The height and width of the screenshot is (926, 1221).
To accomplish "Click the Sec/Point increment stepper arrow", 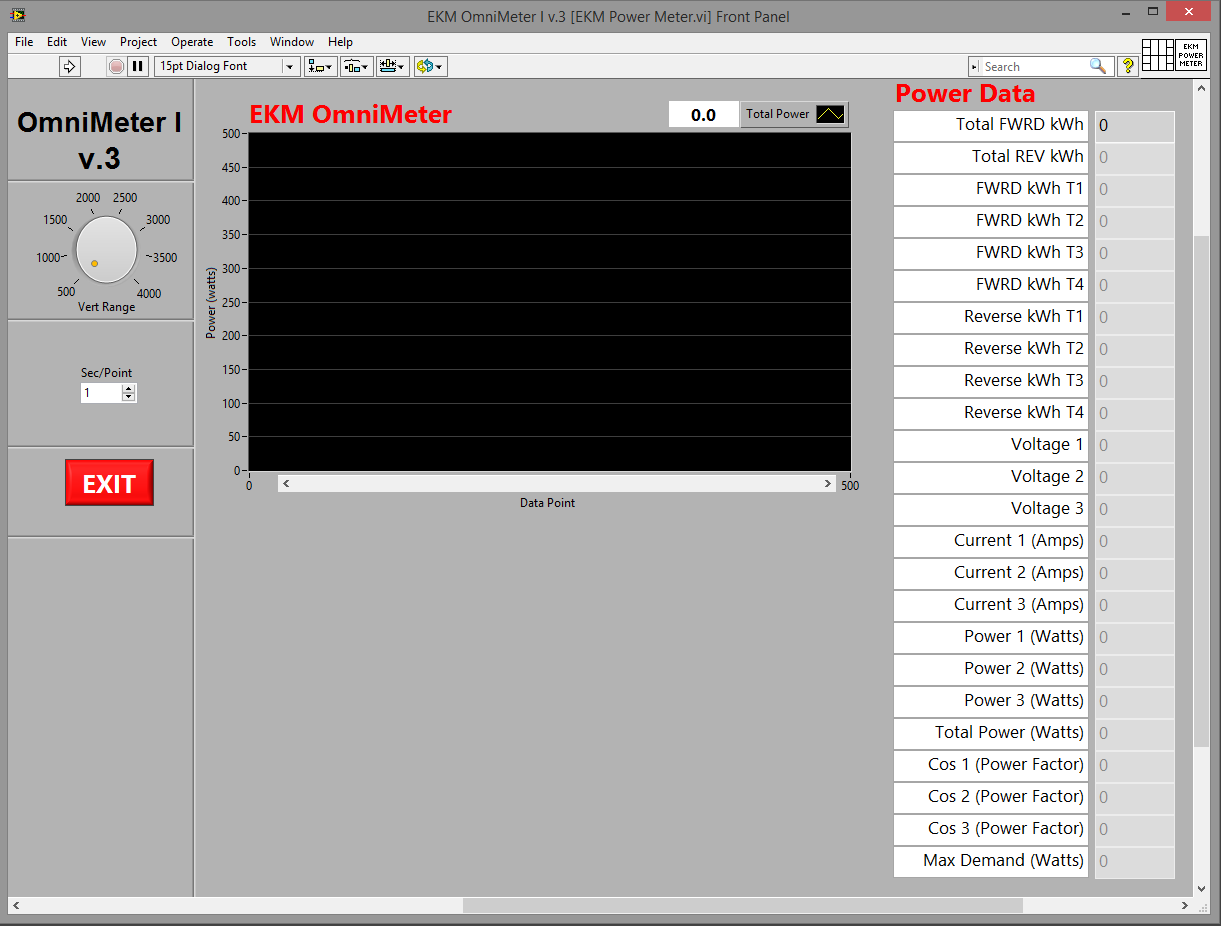I will [128, 387].
